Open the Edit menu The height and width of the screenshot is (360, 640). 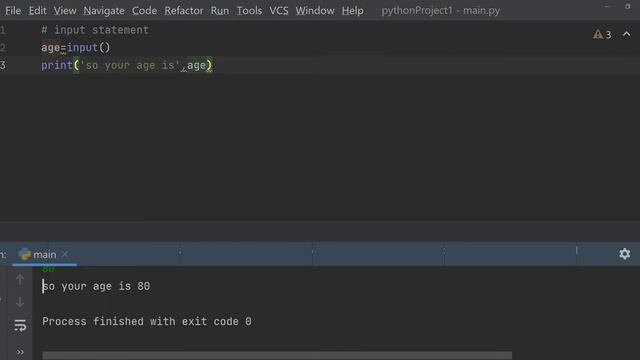(37, 11)
